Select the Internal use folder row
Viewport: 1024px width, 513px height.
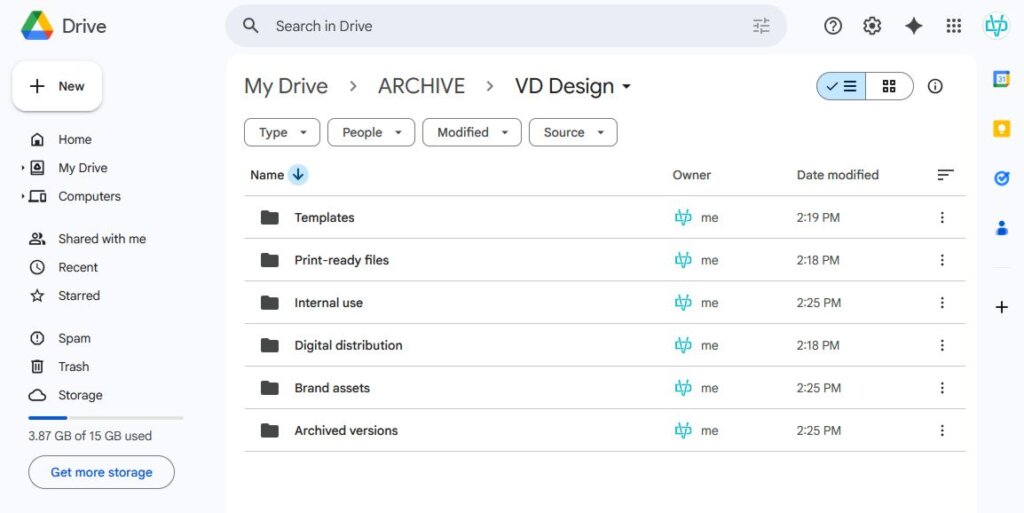605,303
